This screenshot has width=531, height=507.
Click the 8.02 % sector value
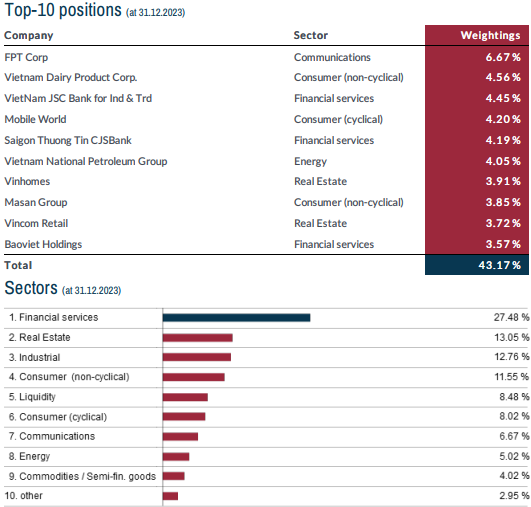click(514, 416)
